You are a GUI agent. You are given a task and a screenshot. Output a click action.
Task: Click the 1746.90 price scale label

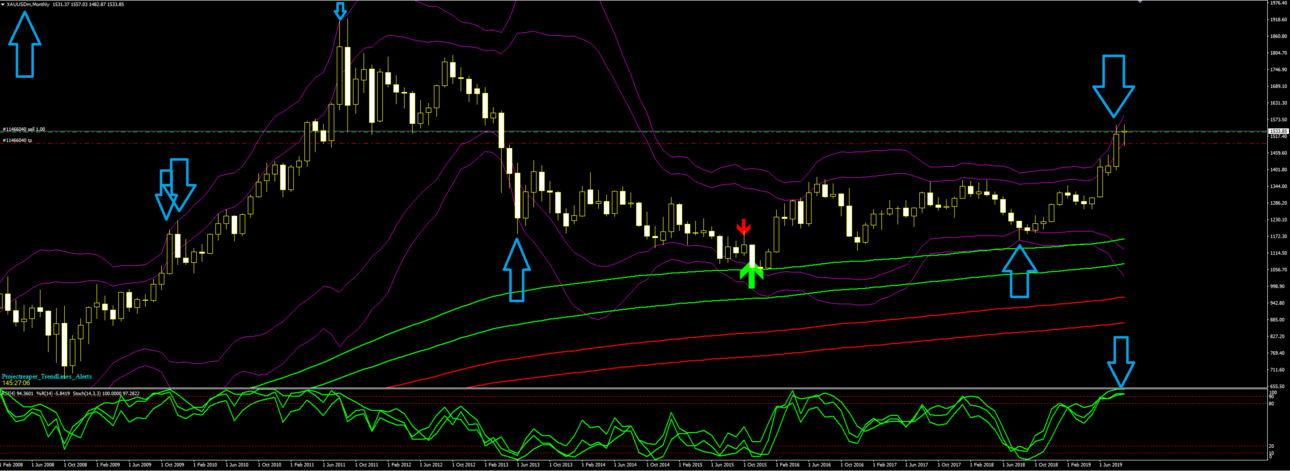click(x=1279, y=70)
